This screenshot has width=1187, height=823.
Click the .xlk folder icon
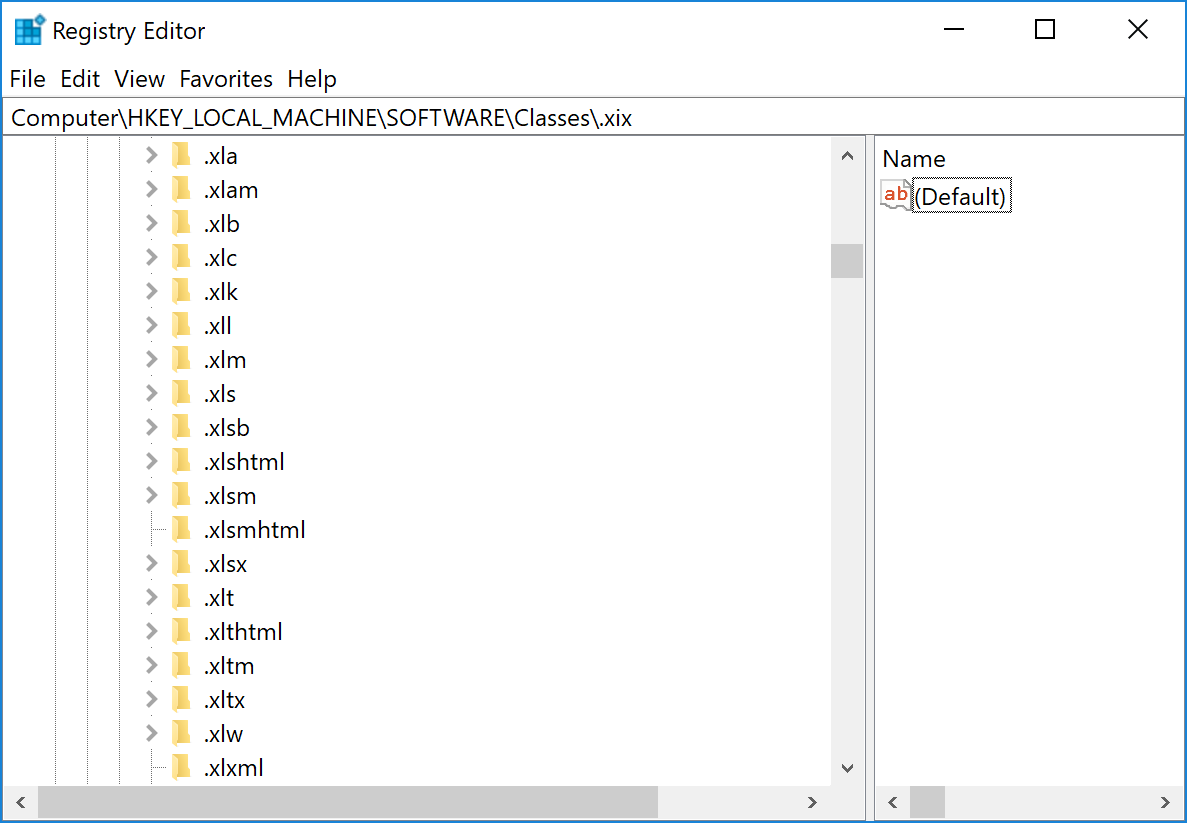pos(181,292)
